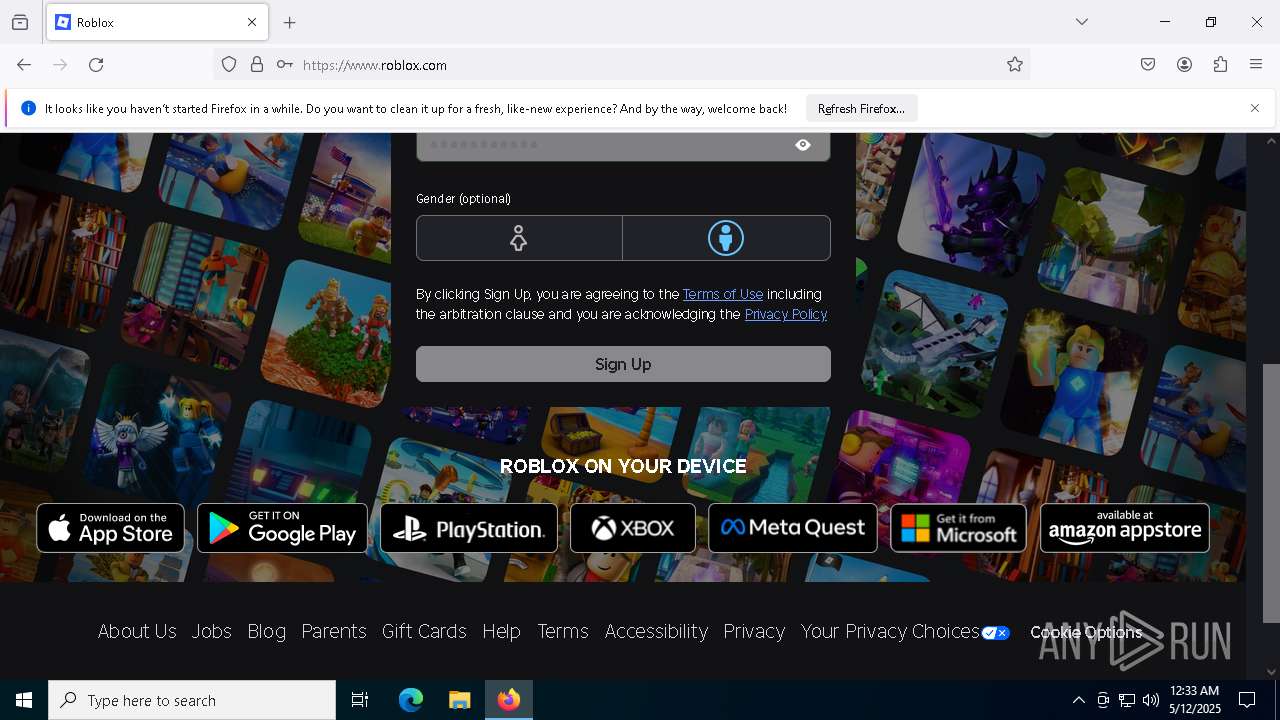Open About Us footer link
This screenshot has height=720, width=1280.
tap(137, 631)
